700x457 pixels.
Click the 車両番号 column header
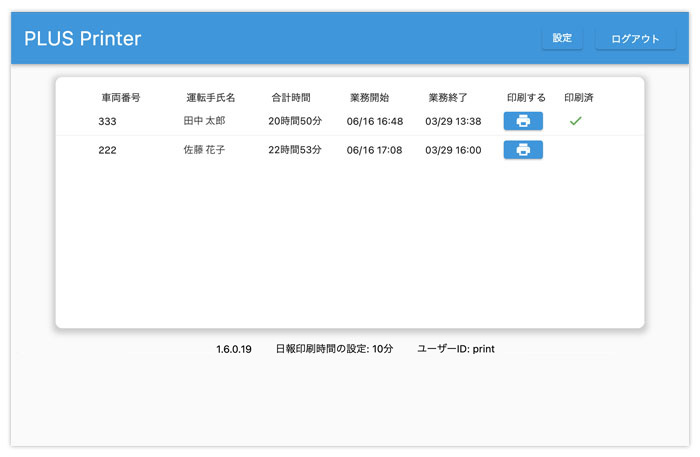click(121, 98)
